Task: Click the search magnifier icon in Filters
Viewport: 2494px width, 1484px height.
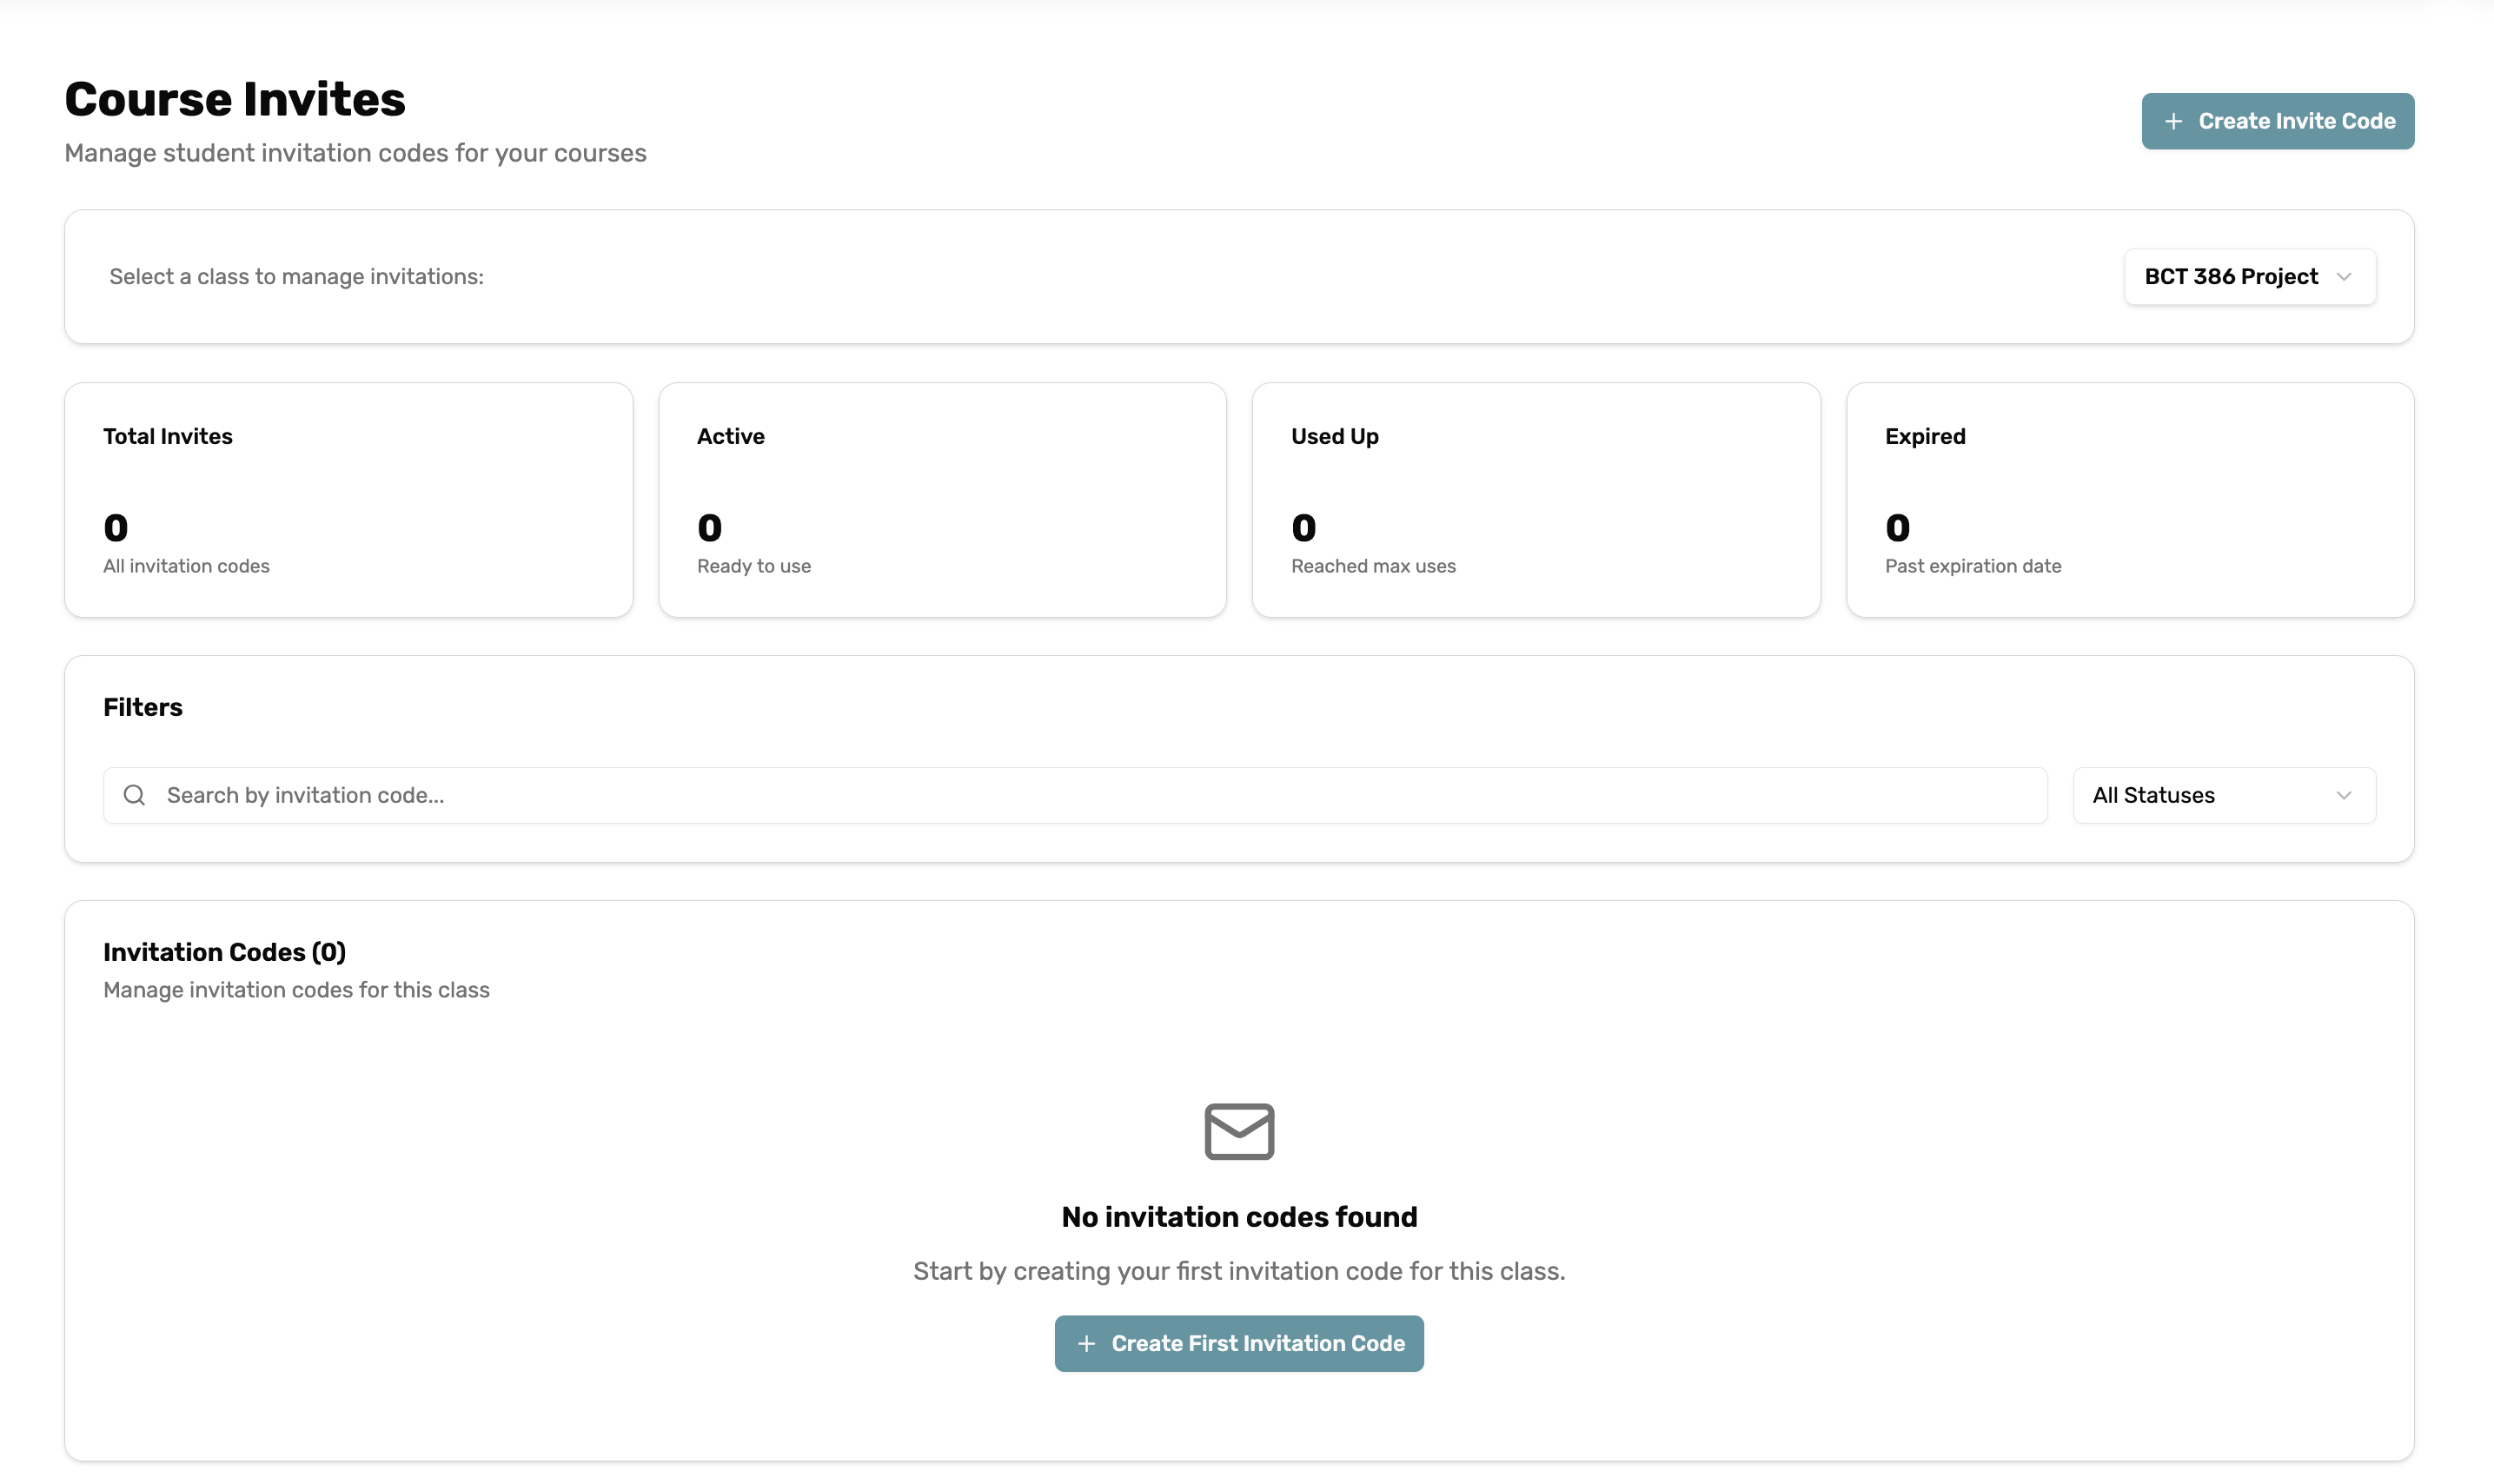Action: (x=135, y=794)
